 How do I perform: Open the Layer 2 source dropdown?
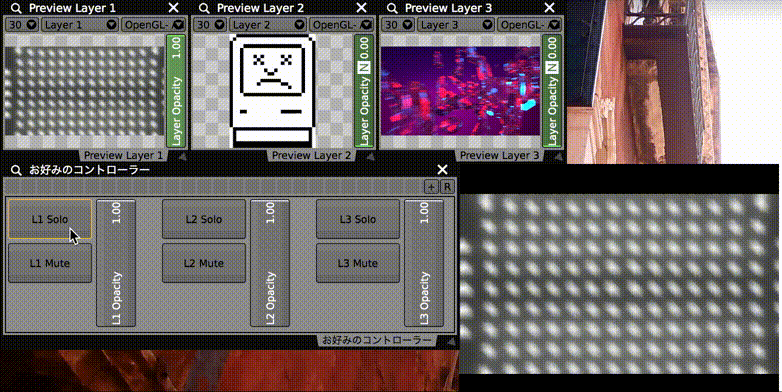click(267, 25)
